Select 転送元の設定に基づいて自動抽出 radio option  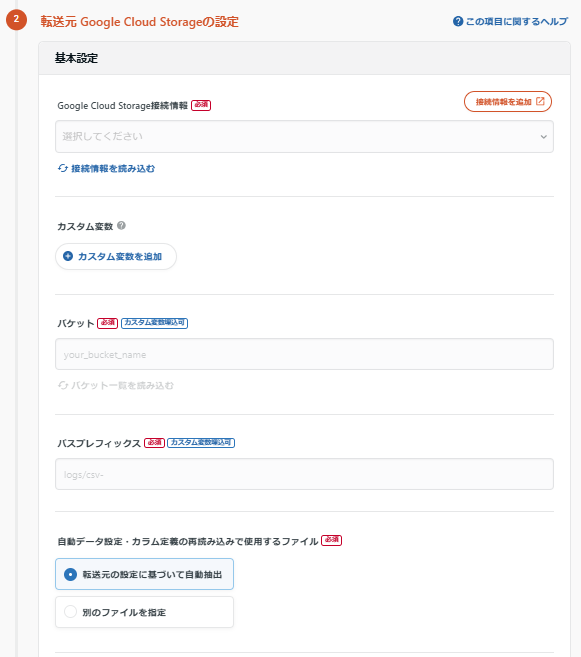pos(145,574)
